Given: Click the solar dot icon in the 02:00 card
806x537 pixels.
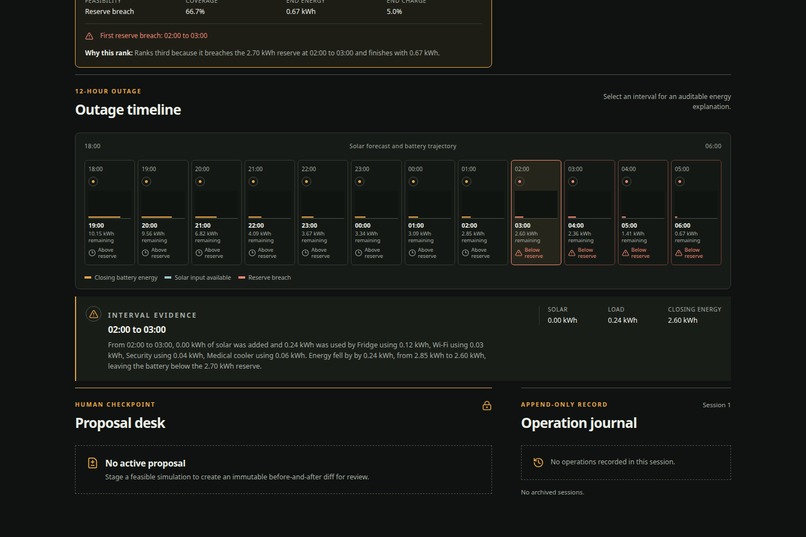Looking at the screenshot, I should 520,181.
